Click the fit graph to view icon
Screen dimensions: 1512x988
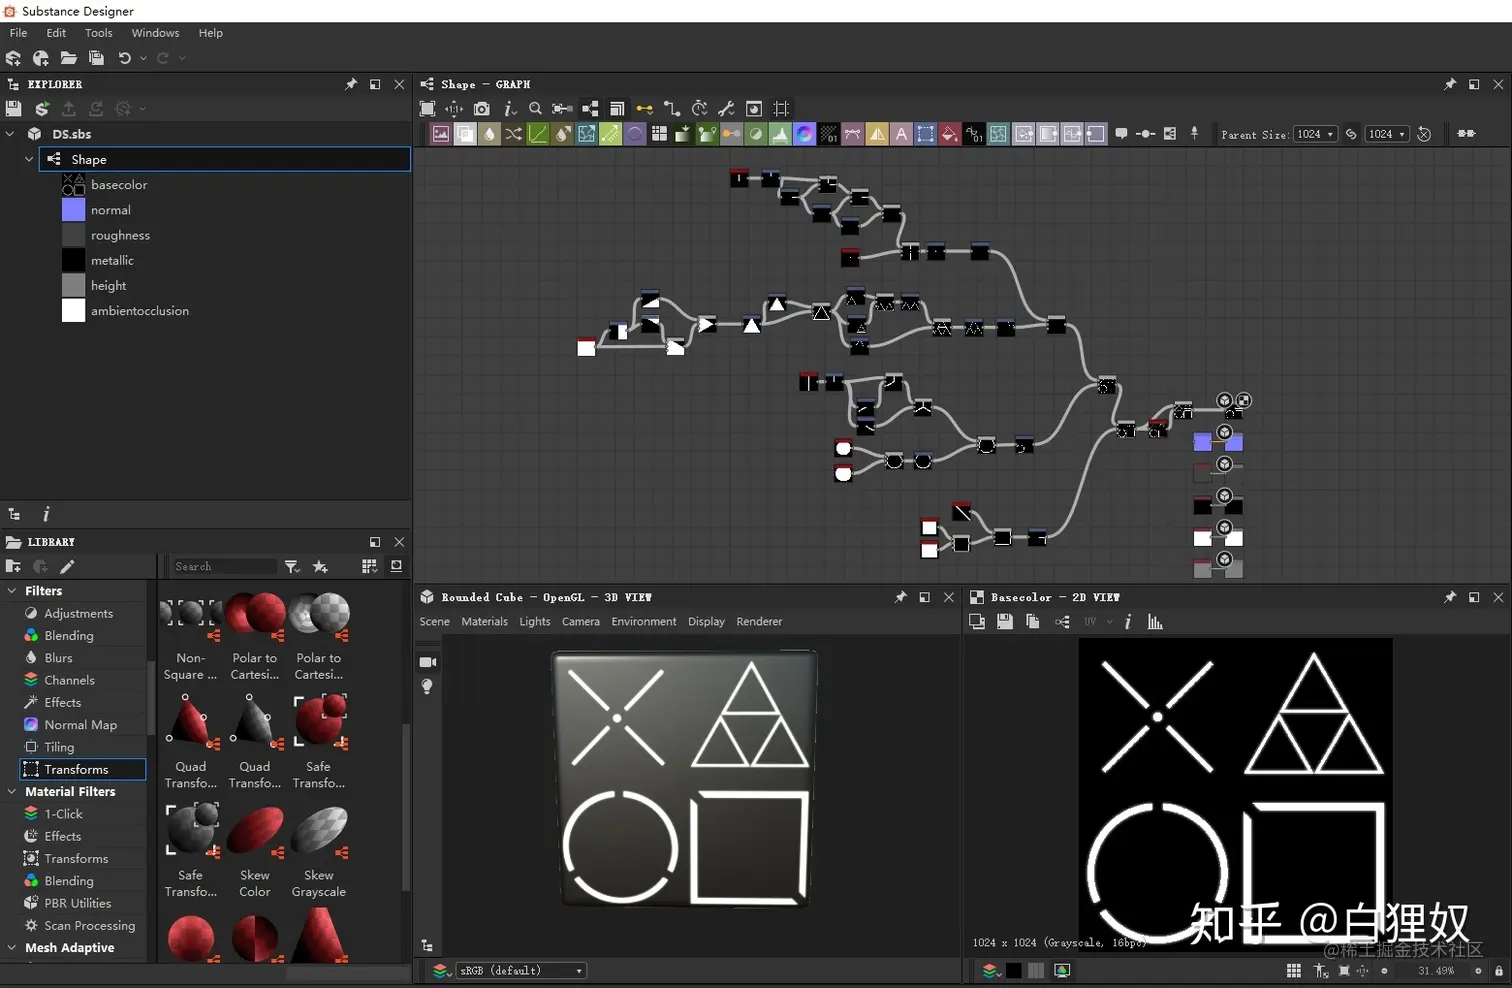[427, 108]
